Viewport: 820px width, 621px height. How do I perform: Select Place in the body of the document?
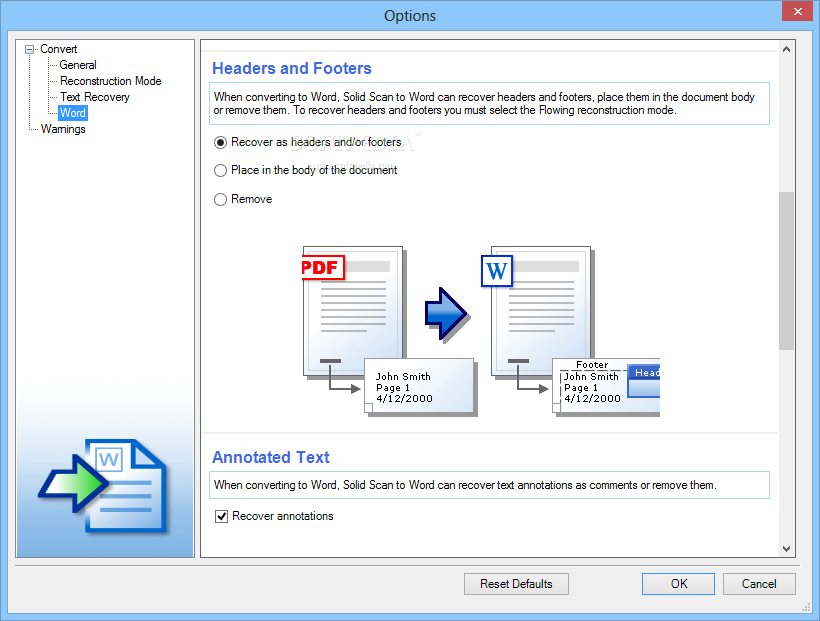[305, 170]
